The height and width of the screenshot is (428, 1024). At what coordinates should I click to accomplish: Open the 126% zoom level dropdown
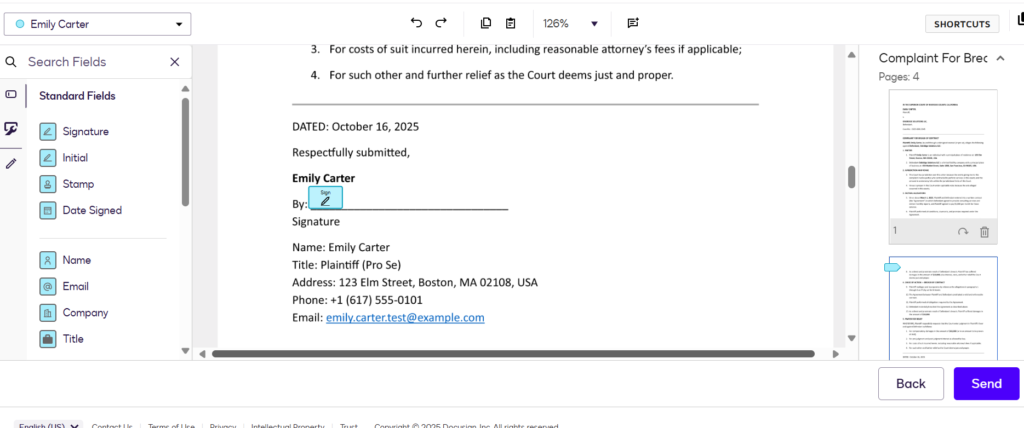pos(570,23)
